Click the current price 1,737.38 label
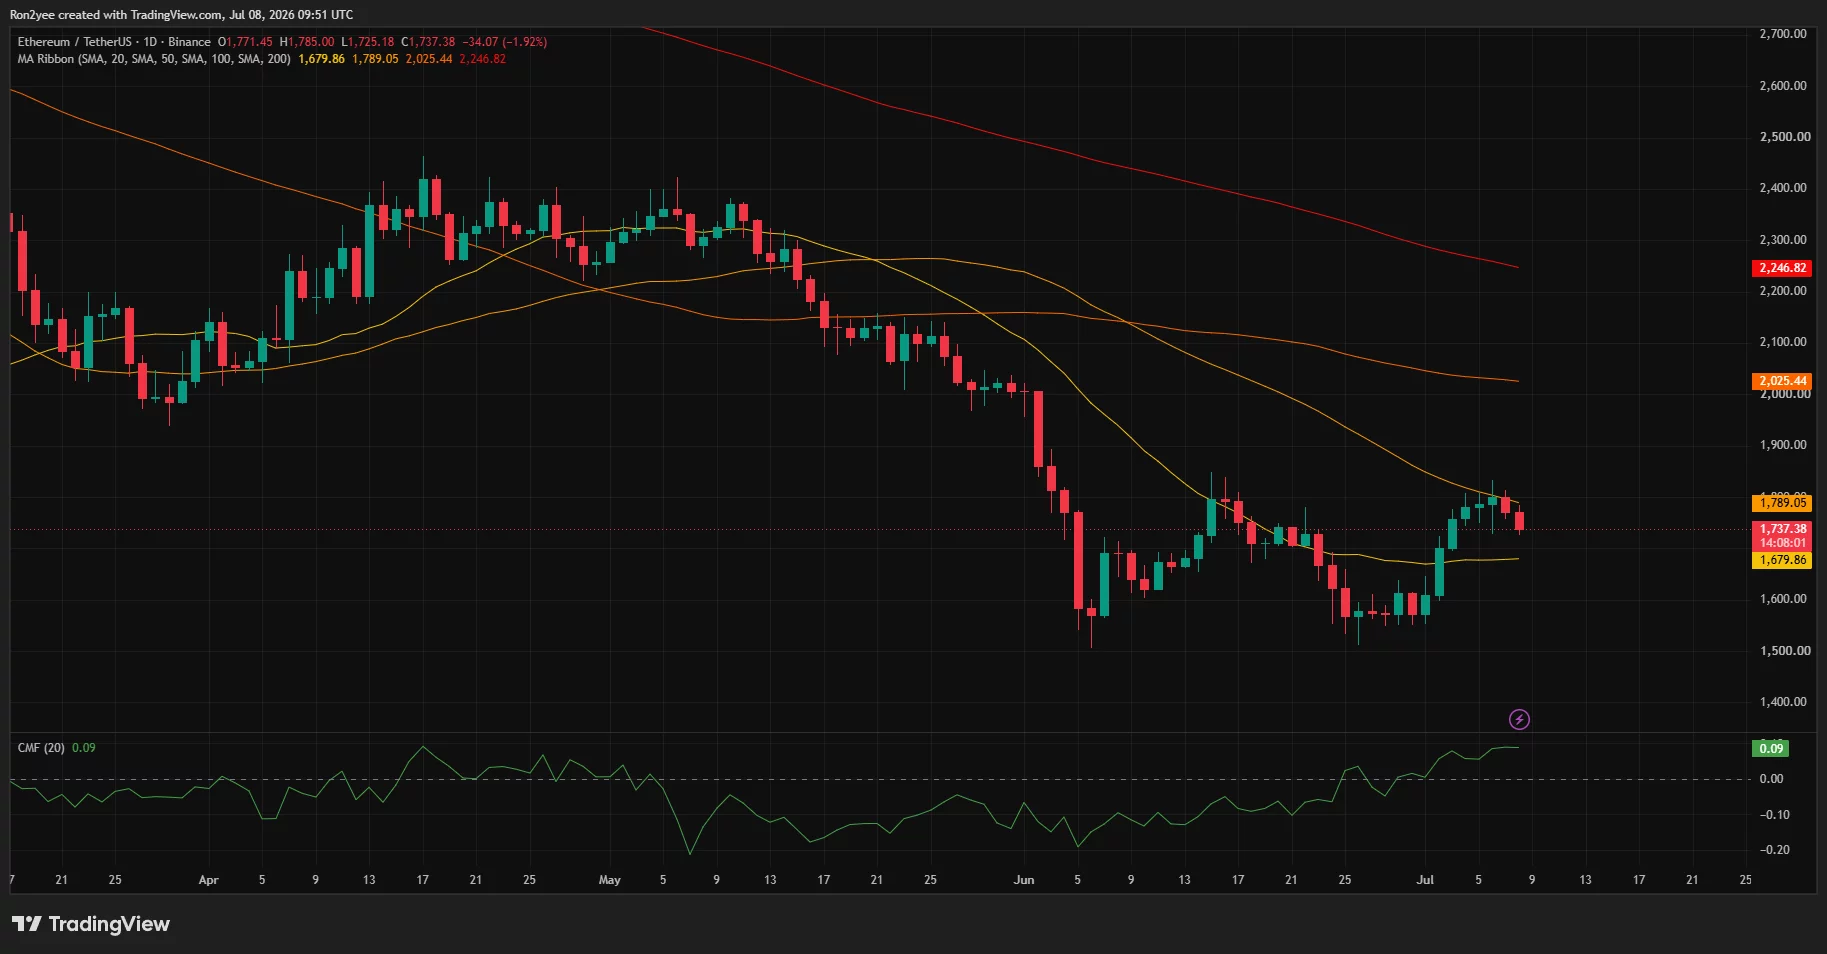Screen dimensions: 1827x954 coord(1783,529)
